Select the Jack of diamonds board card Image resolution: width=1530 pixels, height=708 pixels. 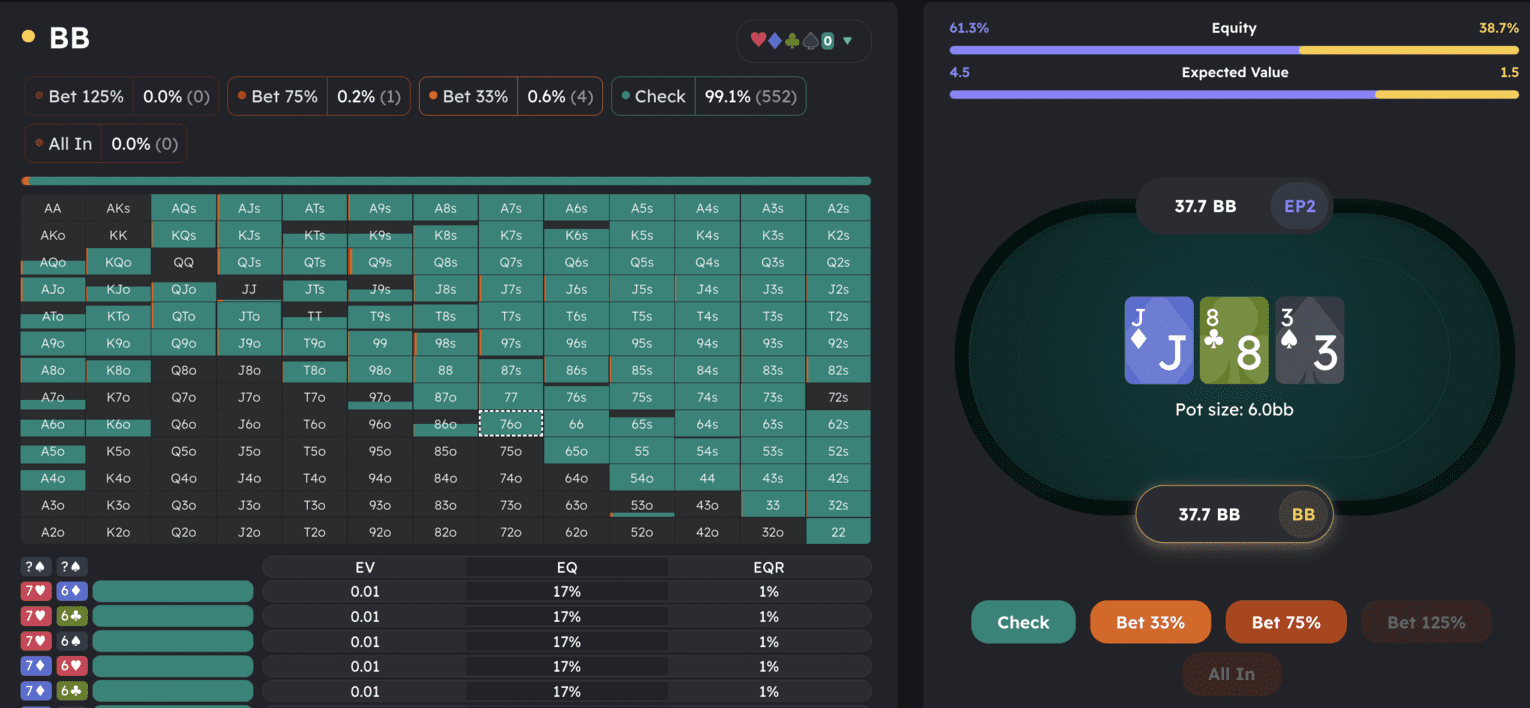pyautogui.click(x=1159, y=341)
